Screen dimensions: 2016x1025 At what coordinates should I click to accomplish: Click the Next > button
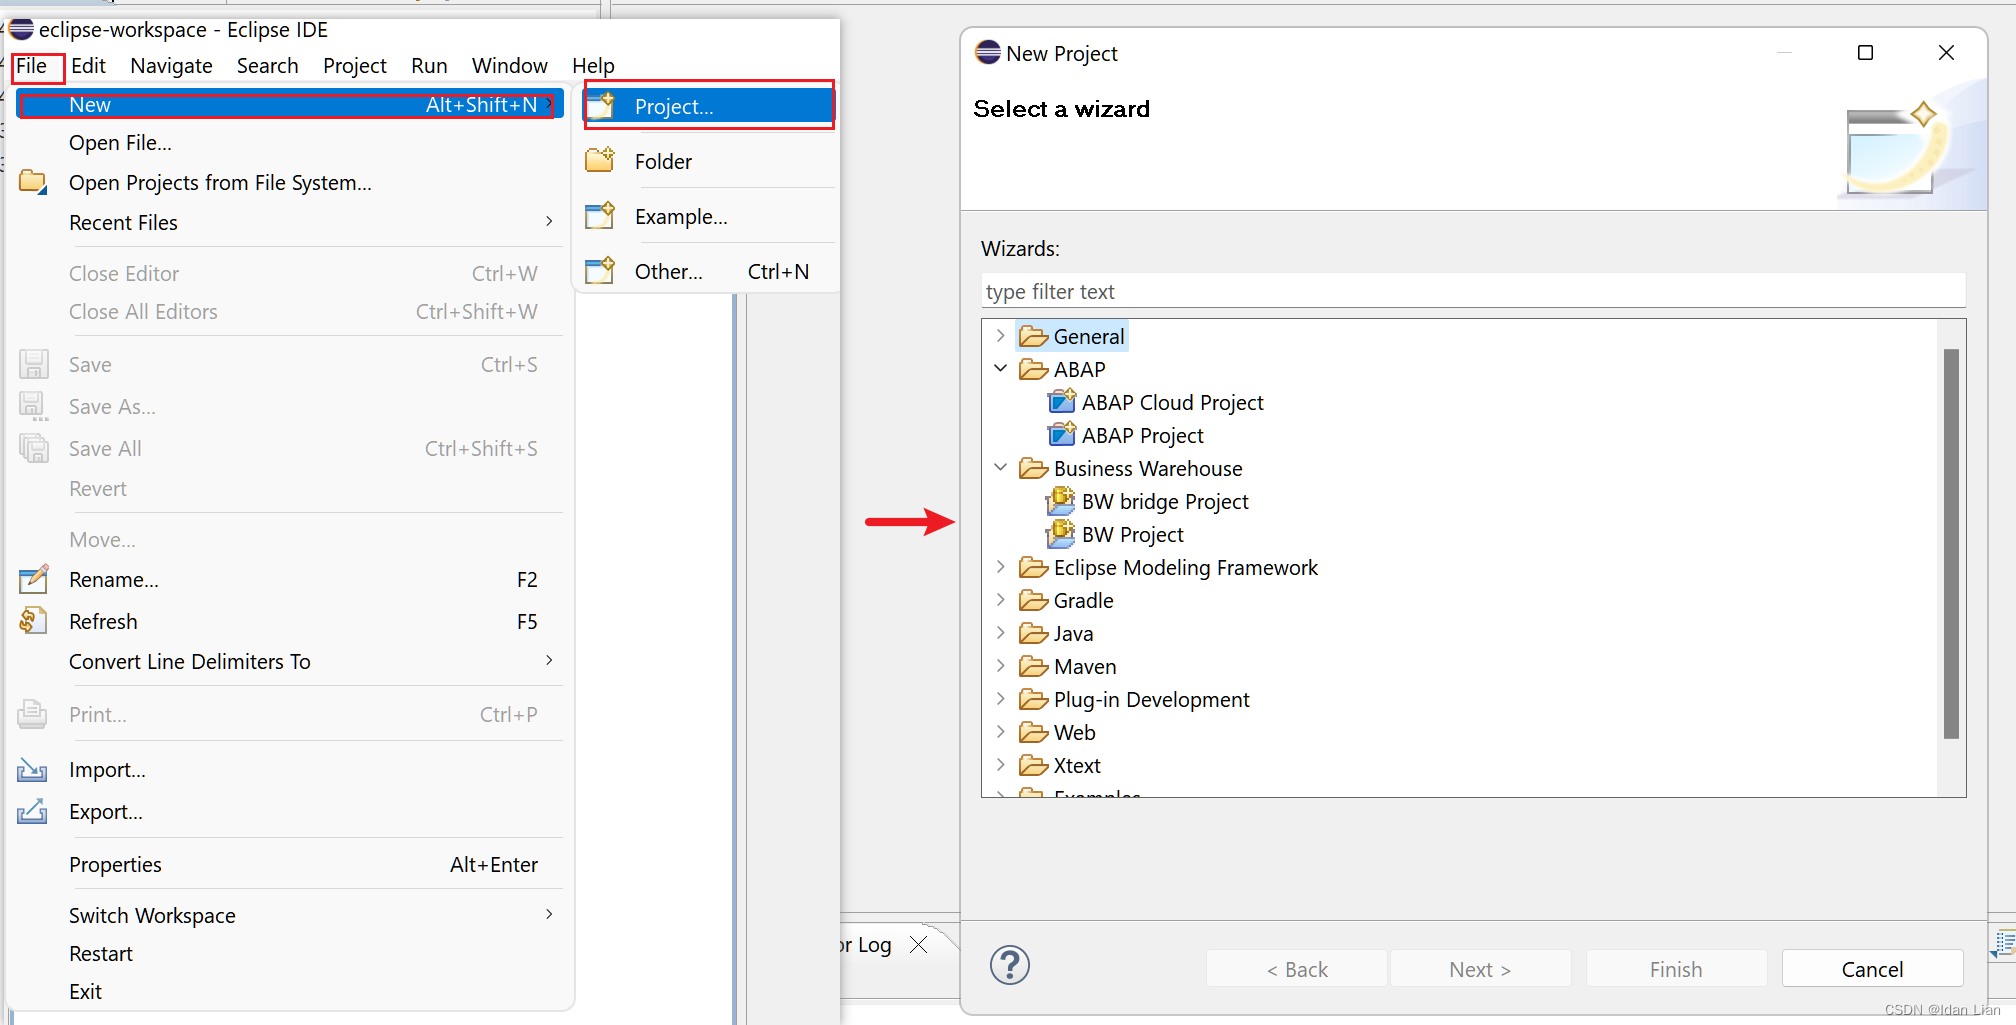[x=1480, y=968]
